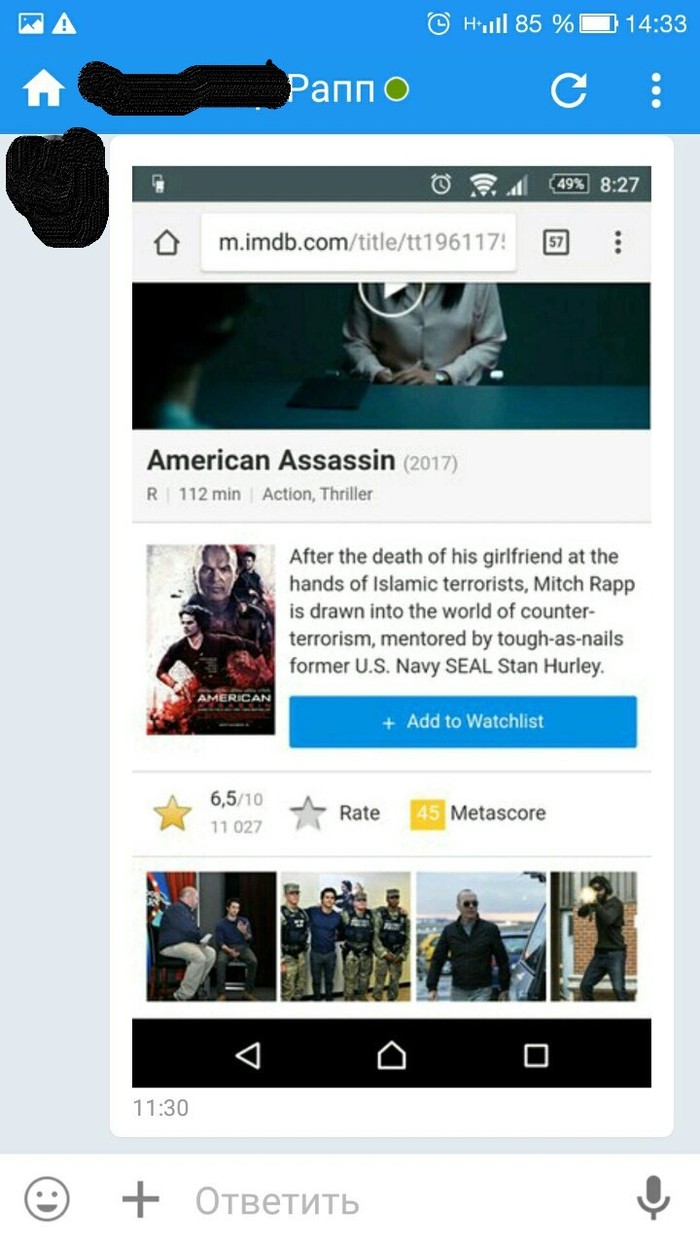Screen dimensions: 700x1244
Task: Tap the m.imdb.com address bar
Action: (x=359, y=242)
